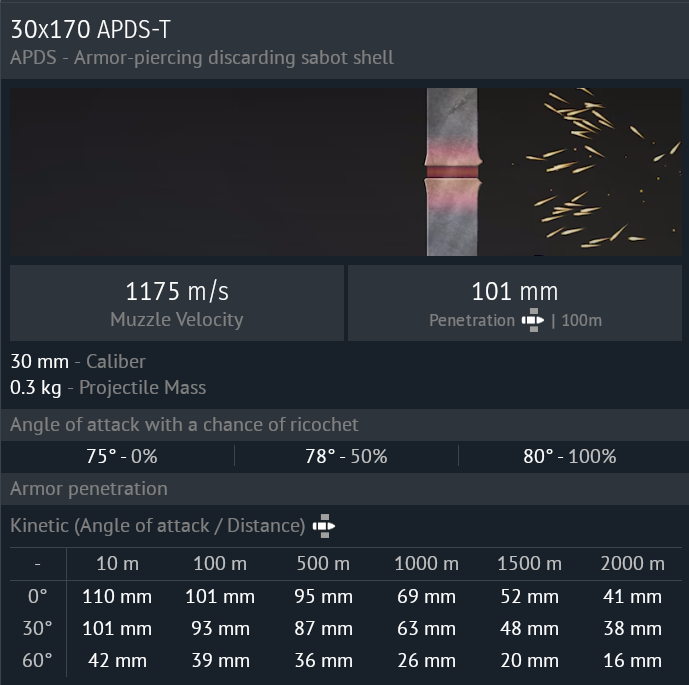Click the 110 mm cell at 0°
The width and height of the screenshot is (689, 685).
click(x=117, y=596)
